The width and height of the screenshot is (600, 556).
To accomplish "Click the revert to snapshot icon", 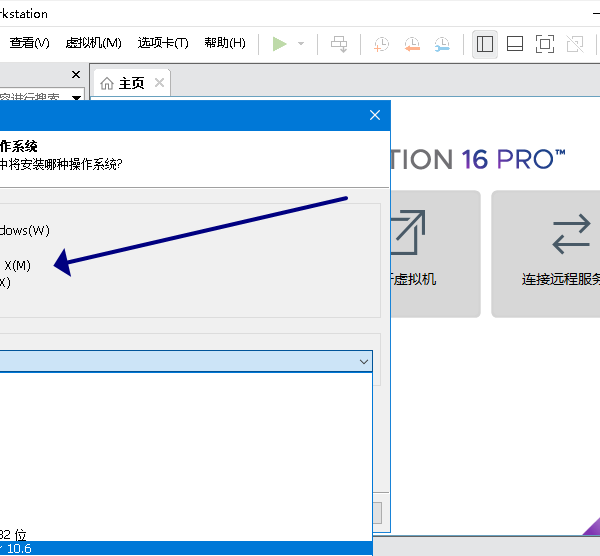I will pos(412,43).
